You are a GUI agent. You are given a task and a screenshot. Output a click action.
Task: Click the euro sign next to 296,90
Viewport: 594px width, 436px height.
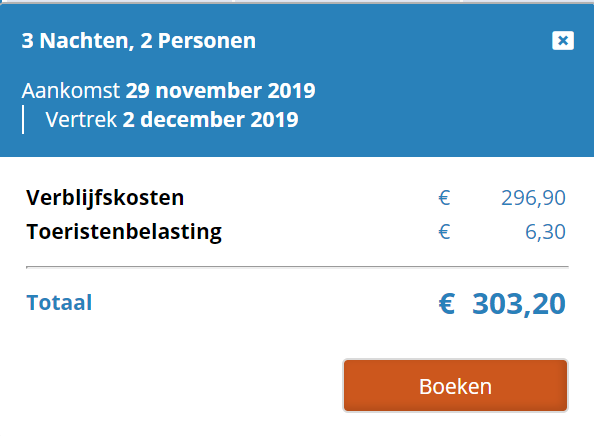(x=444, y=198)
